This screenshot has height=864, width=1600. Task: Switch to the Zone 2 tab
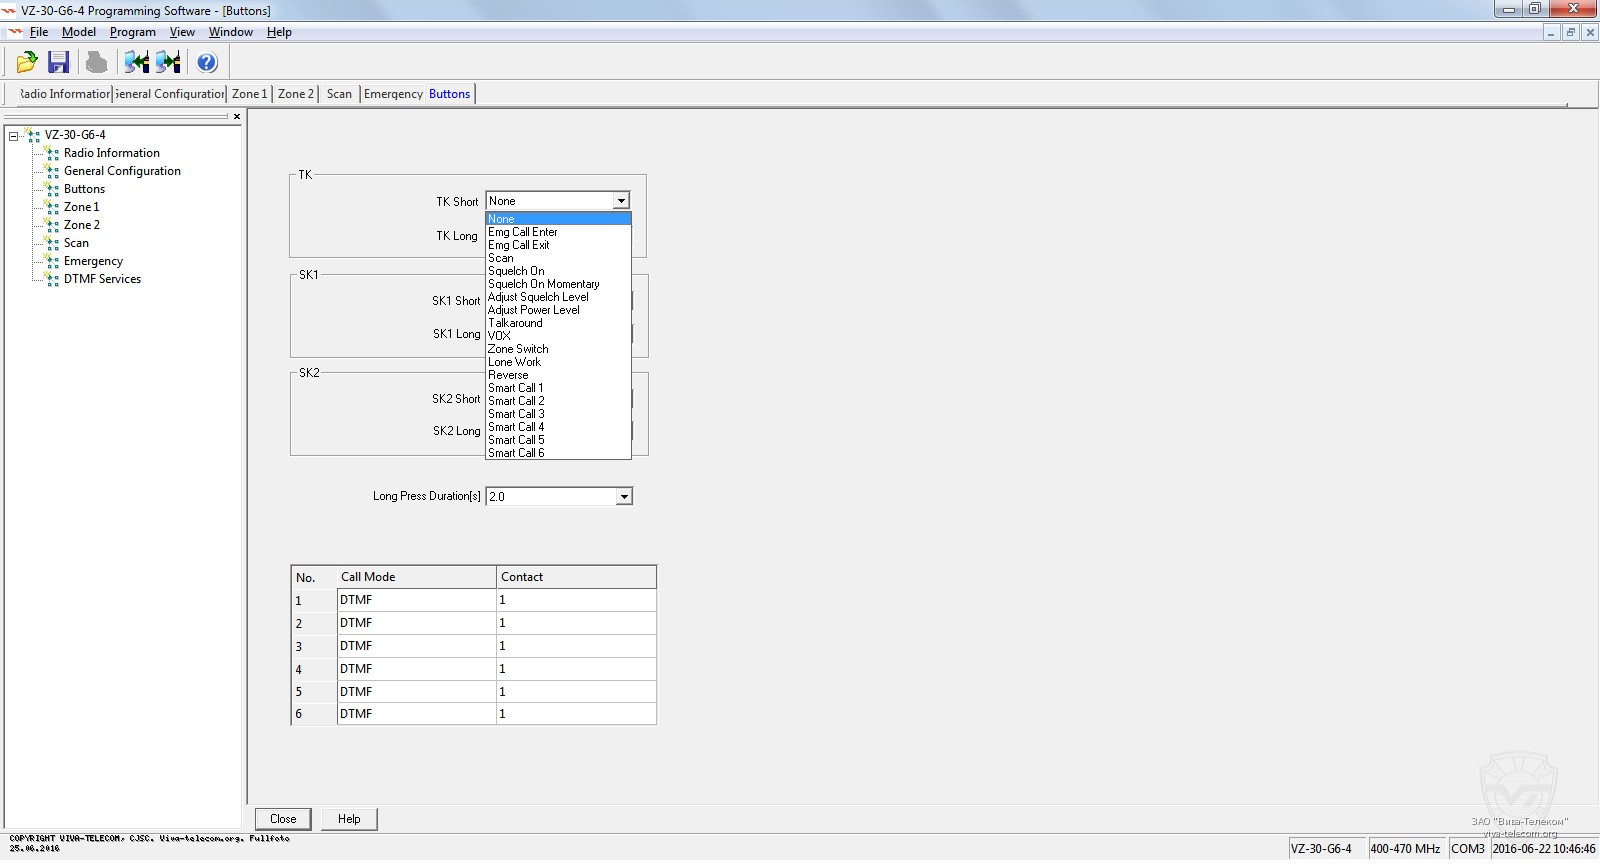coord(296,94)
